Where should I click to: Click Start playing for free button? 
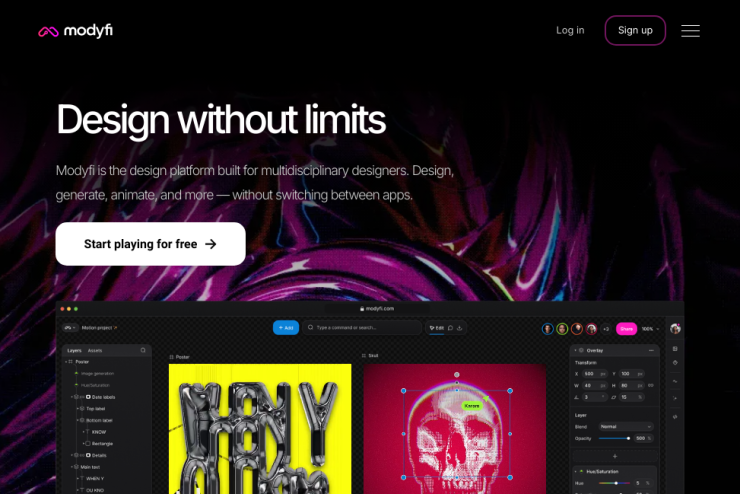tap(151, 244)
